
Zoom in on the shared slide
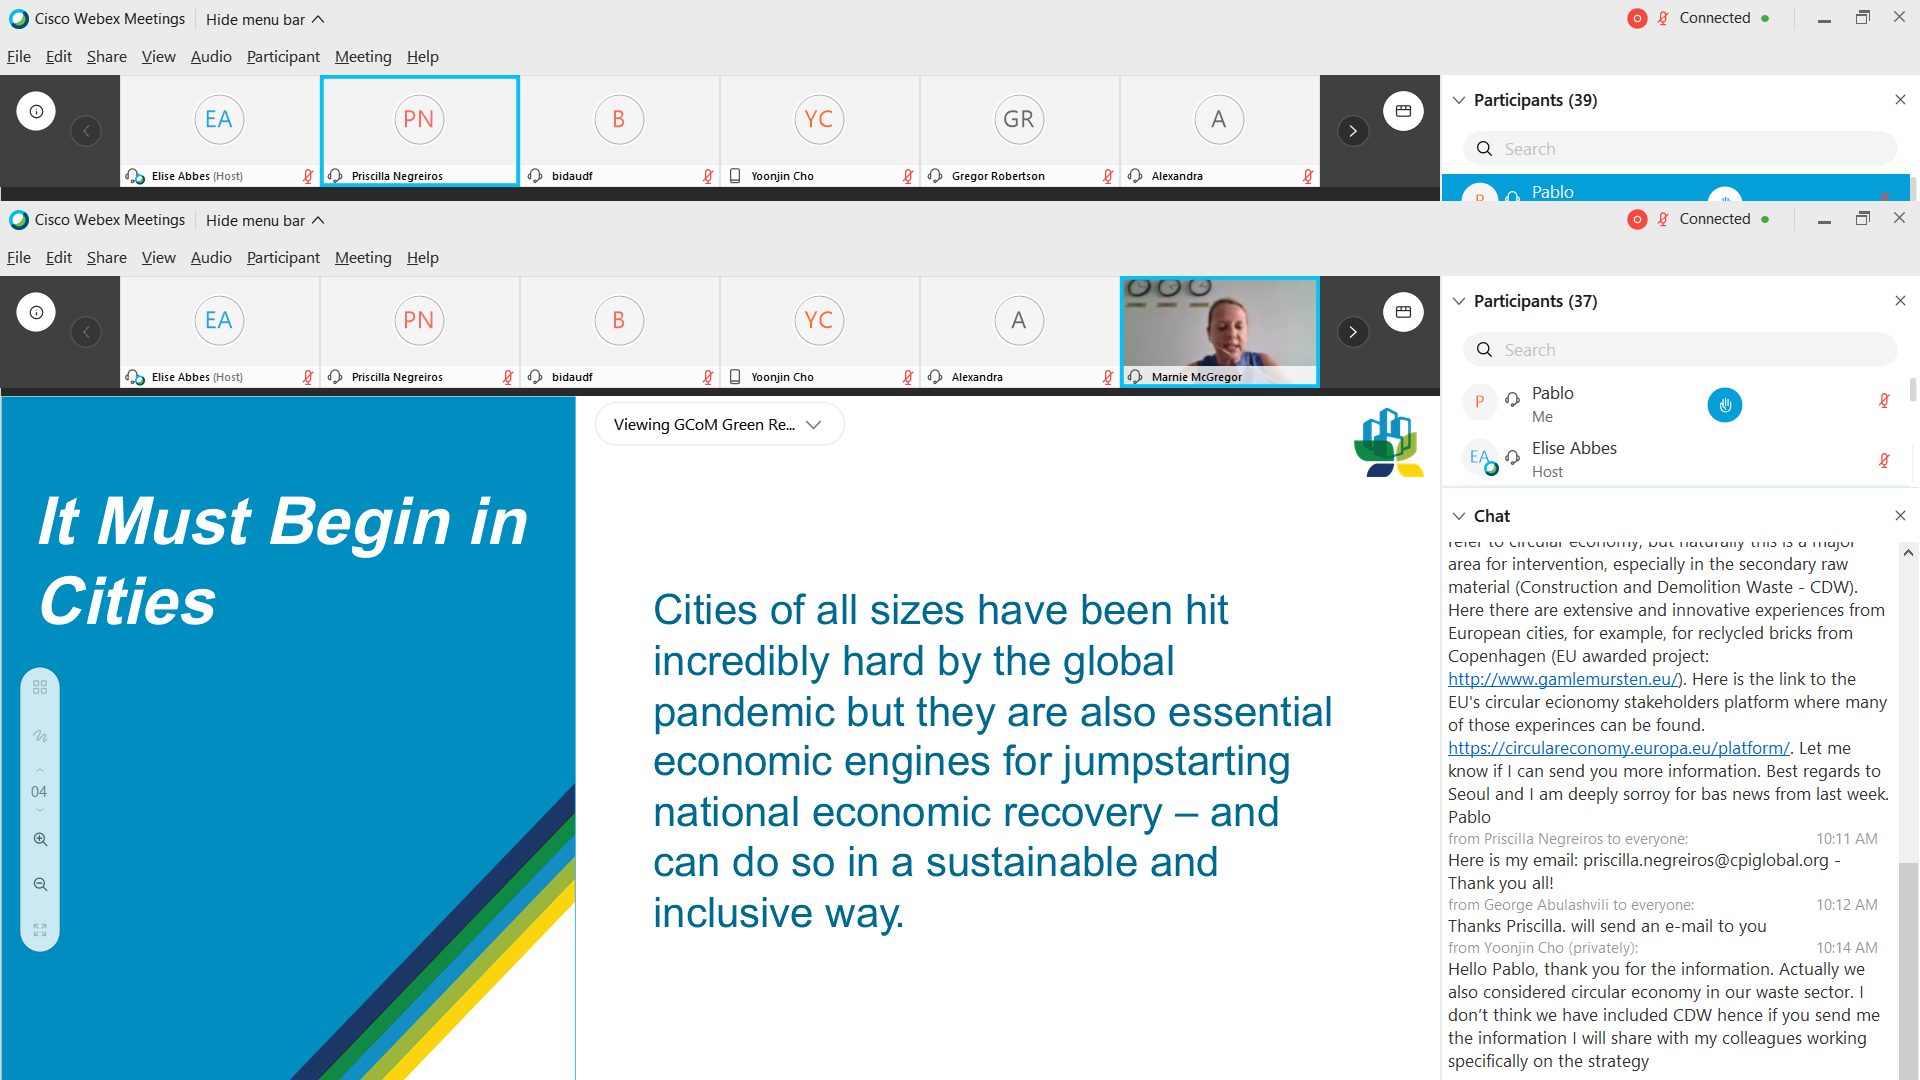click(40, 840)
